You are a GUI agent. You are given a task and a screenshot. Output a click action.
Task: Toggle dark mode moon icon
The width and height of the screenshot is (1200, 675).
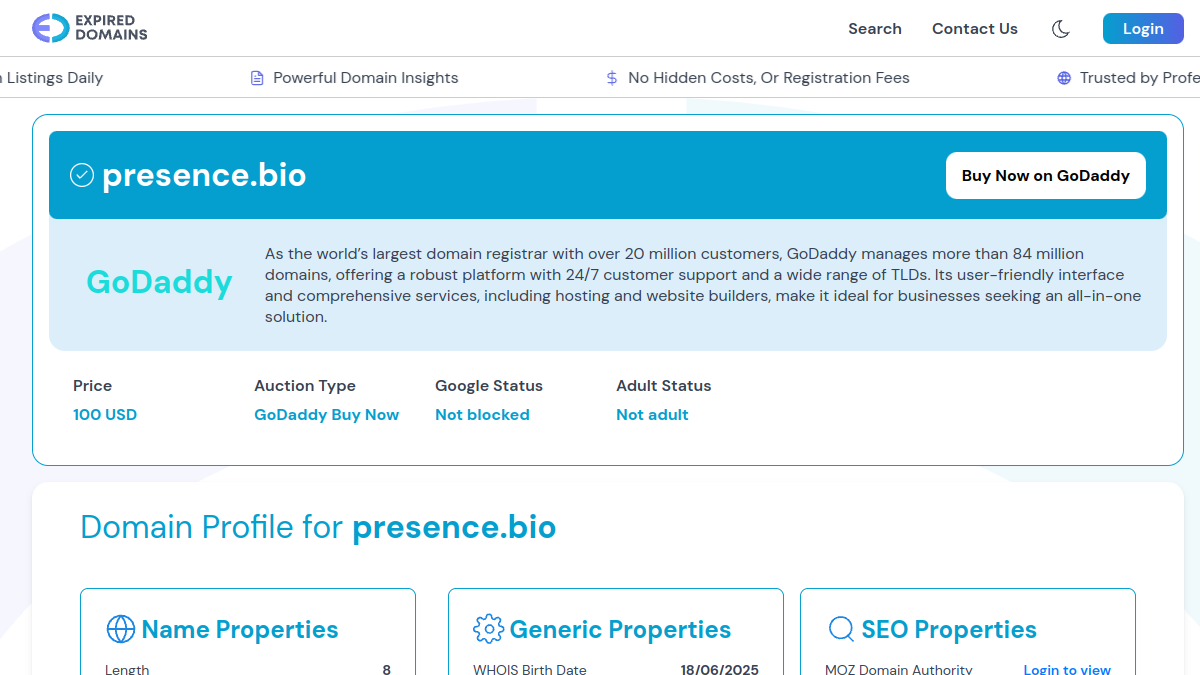[x=1061, y=29]
